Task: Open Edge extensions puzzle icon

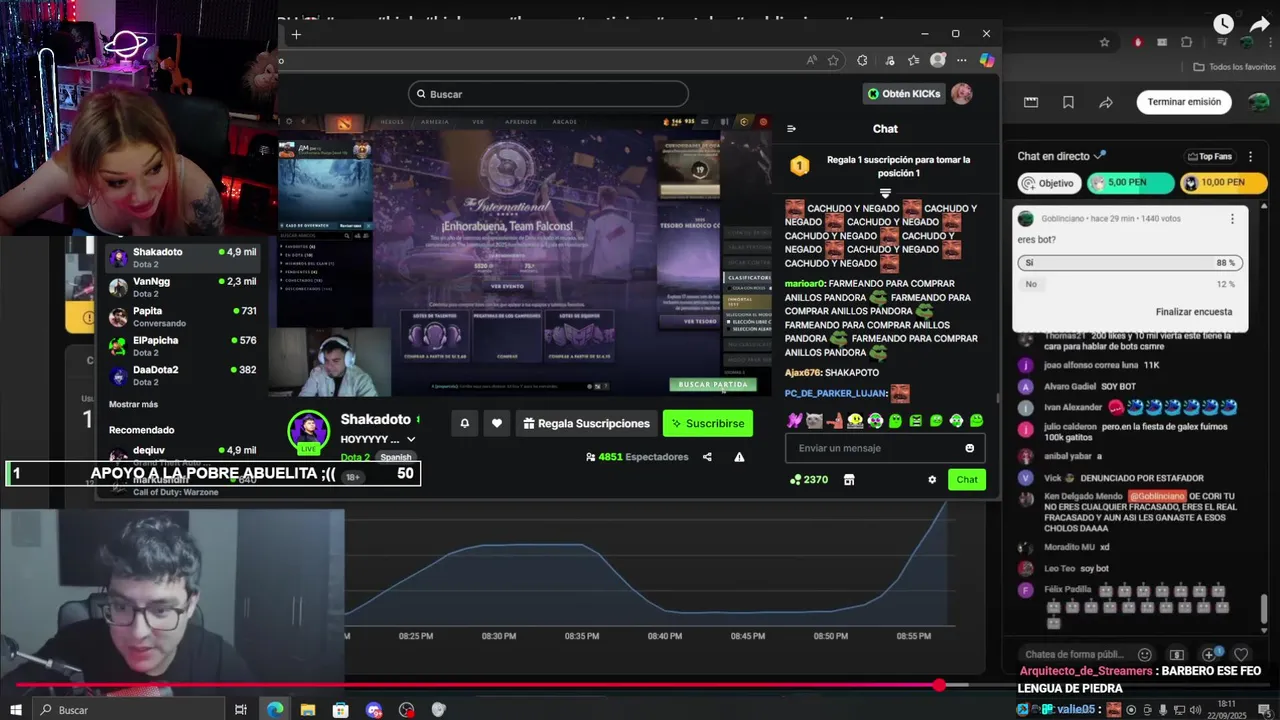Action: coord(862,61)
